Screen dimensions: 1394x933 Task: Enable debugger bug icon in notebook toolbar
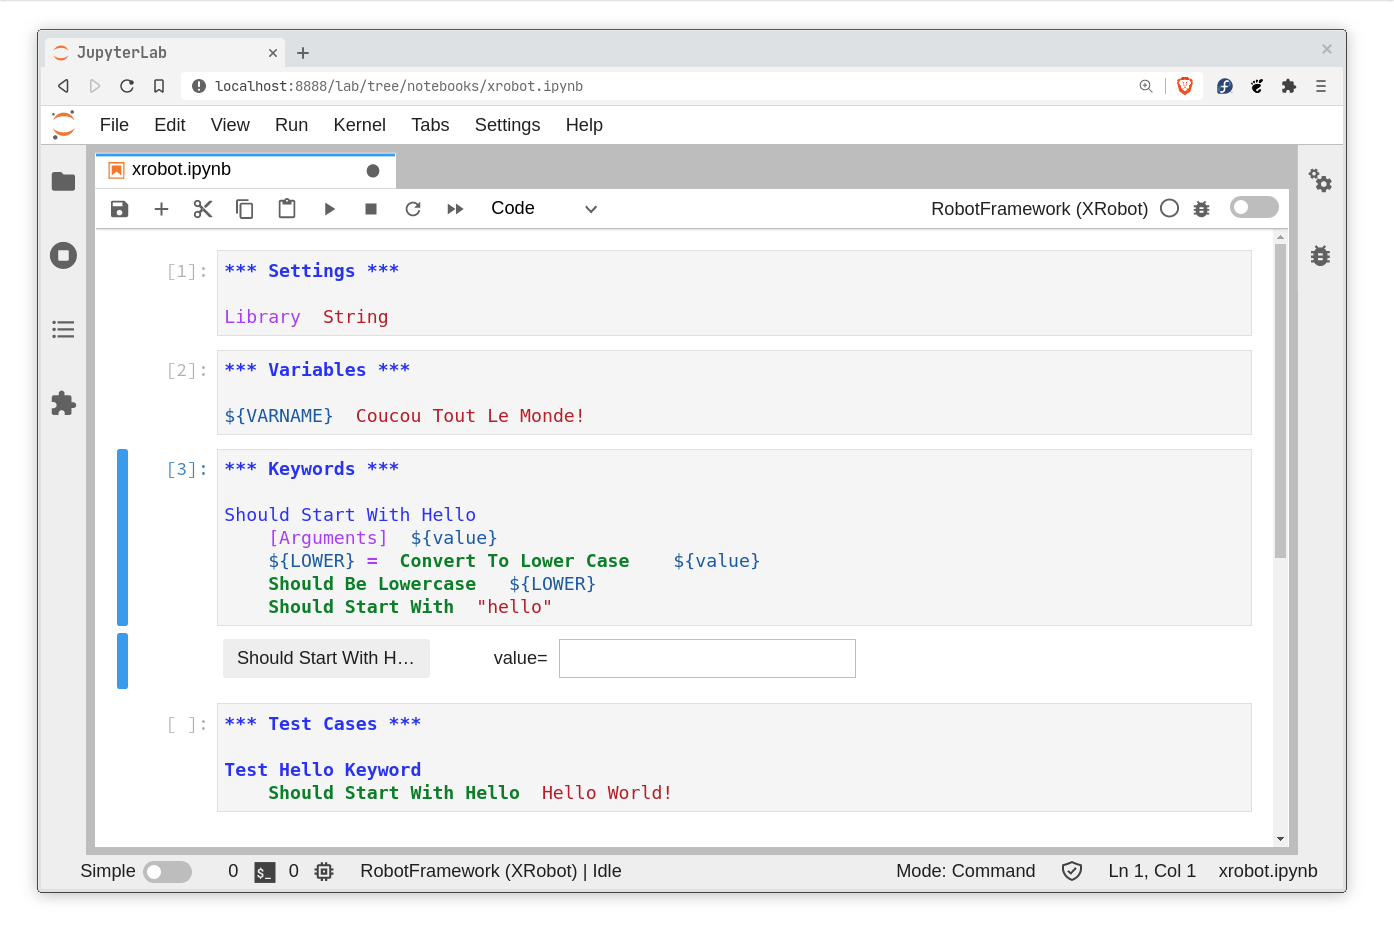point(1202,209)
